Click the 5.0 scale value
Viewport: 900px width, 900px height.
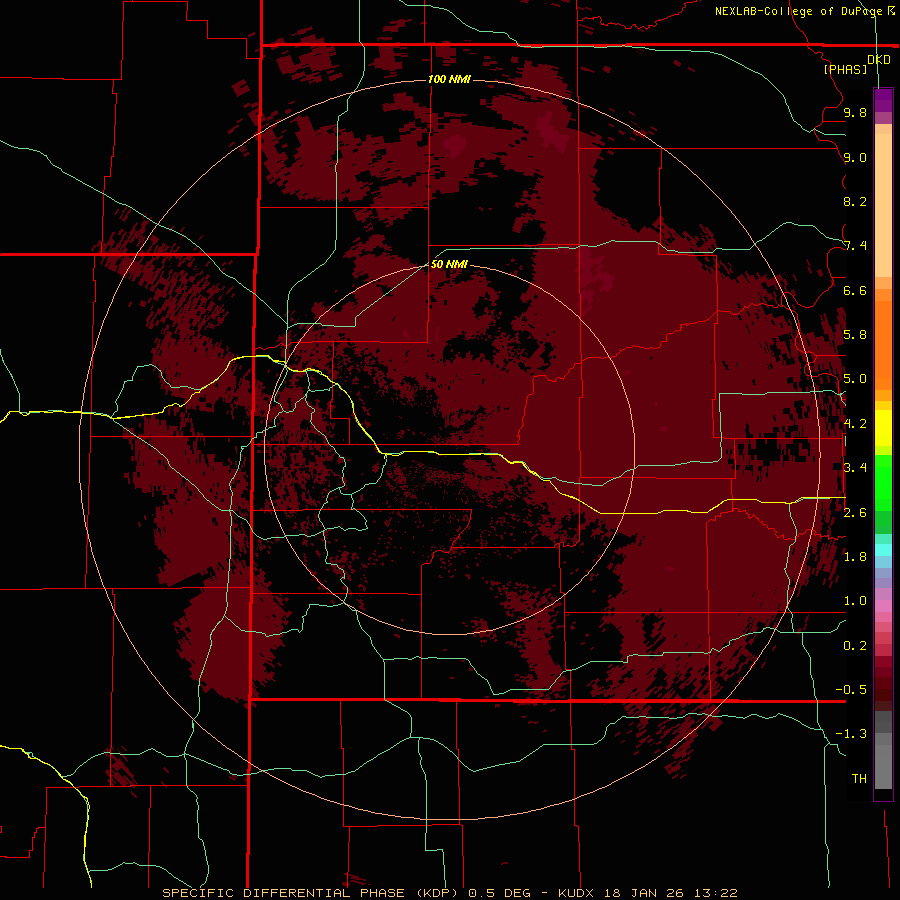pyautogui.click(x=855, y=379)
